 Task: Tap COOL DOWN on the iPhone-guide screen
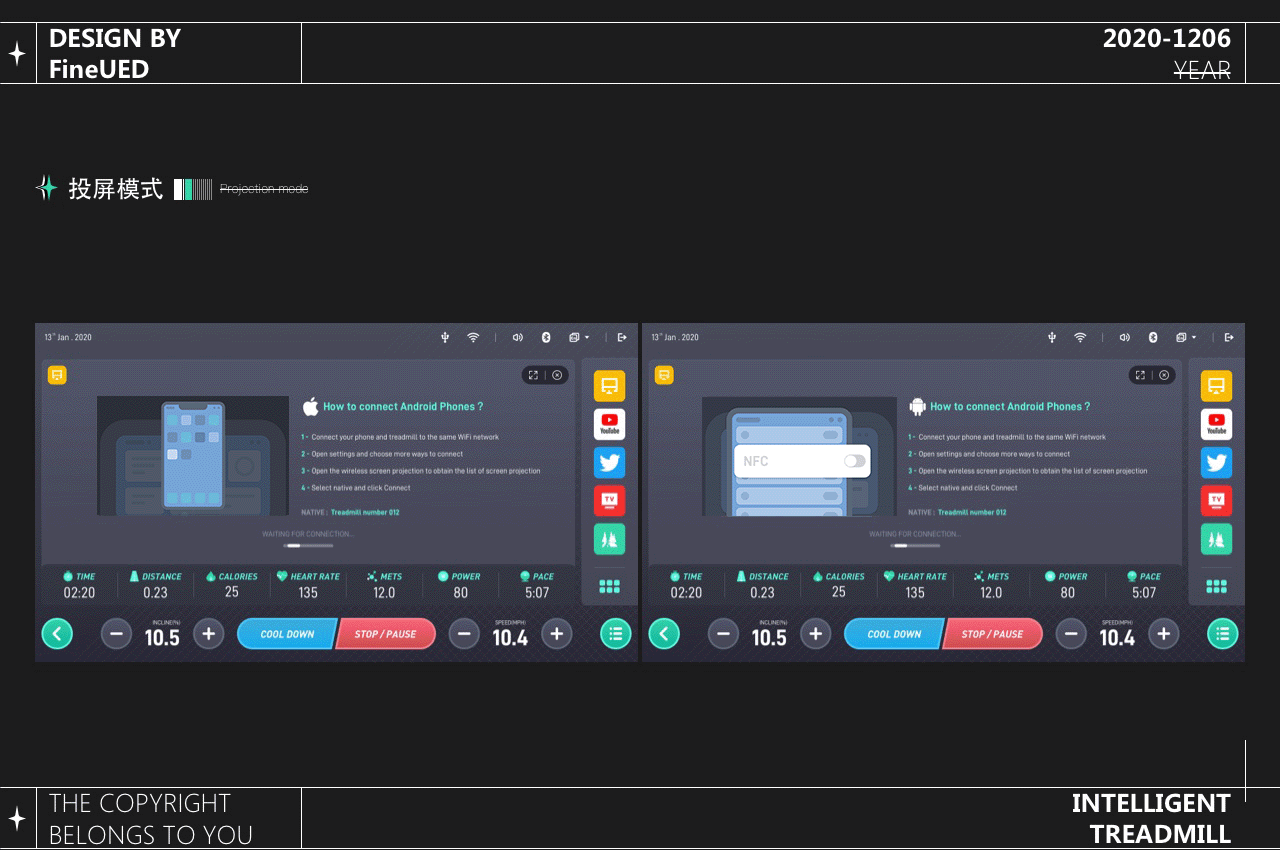pos(287,634)
